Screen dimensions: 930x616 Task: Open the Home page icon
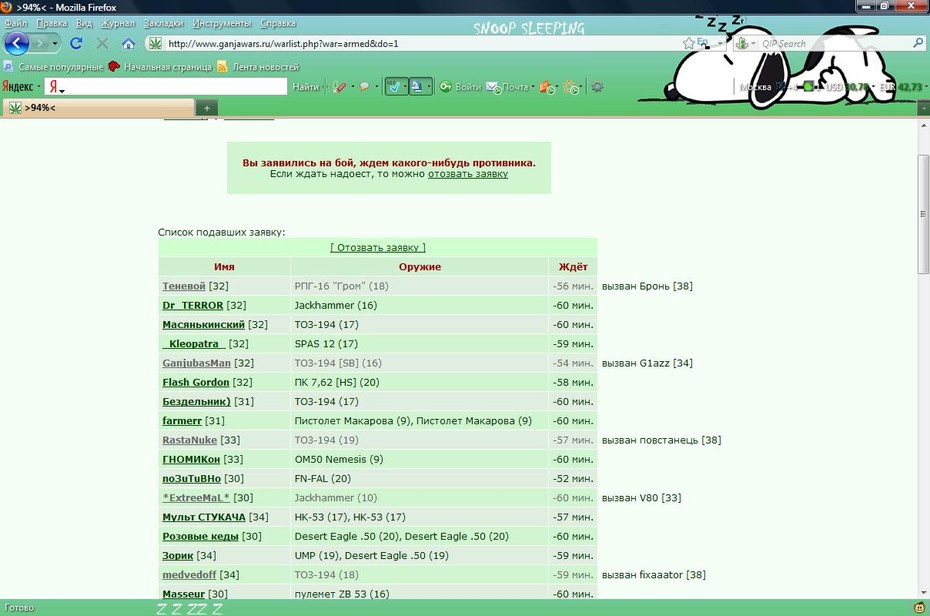pos(128,43)
